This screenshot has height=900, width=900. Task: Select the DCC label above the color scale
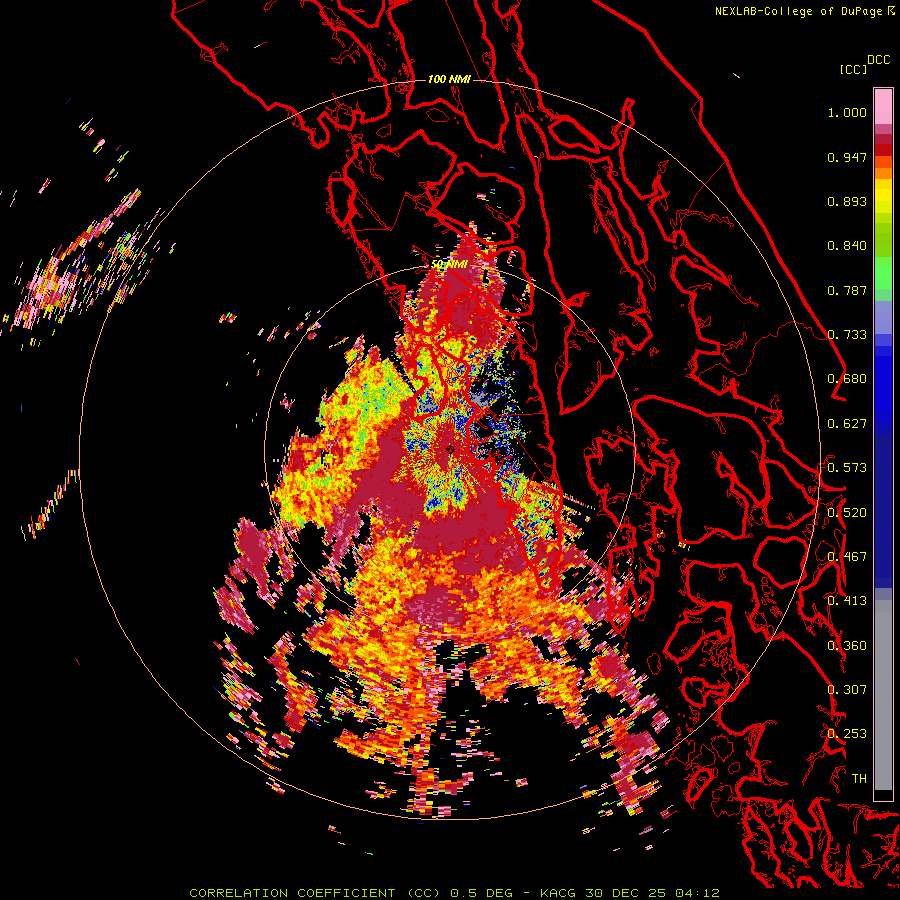[x=878, y=60]
